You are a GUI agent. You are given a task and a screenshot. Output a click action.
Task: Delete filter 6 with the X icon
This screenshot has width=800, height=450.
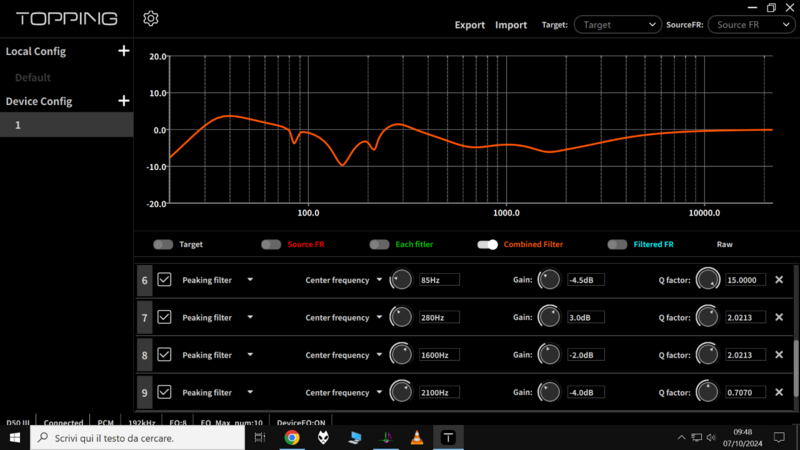[779, 281]
